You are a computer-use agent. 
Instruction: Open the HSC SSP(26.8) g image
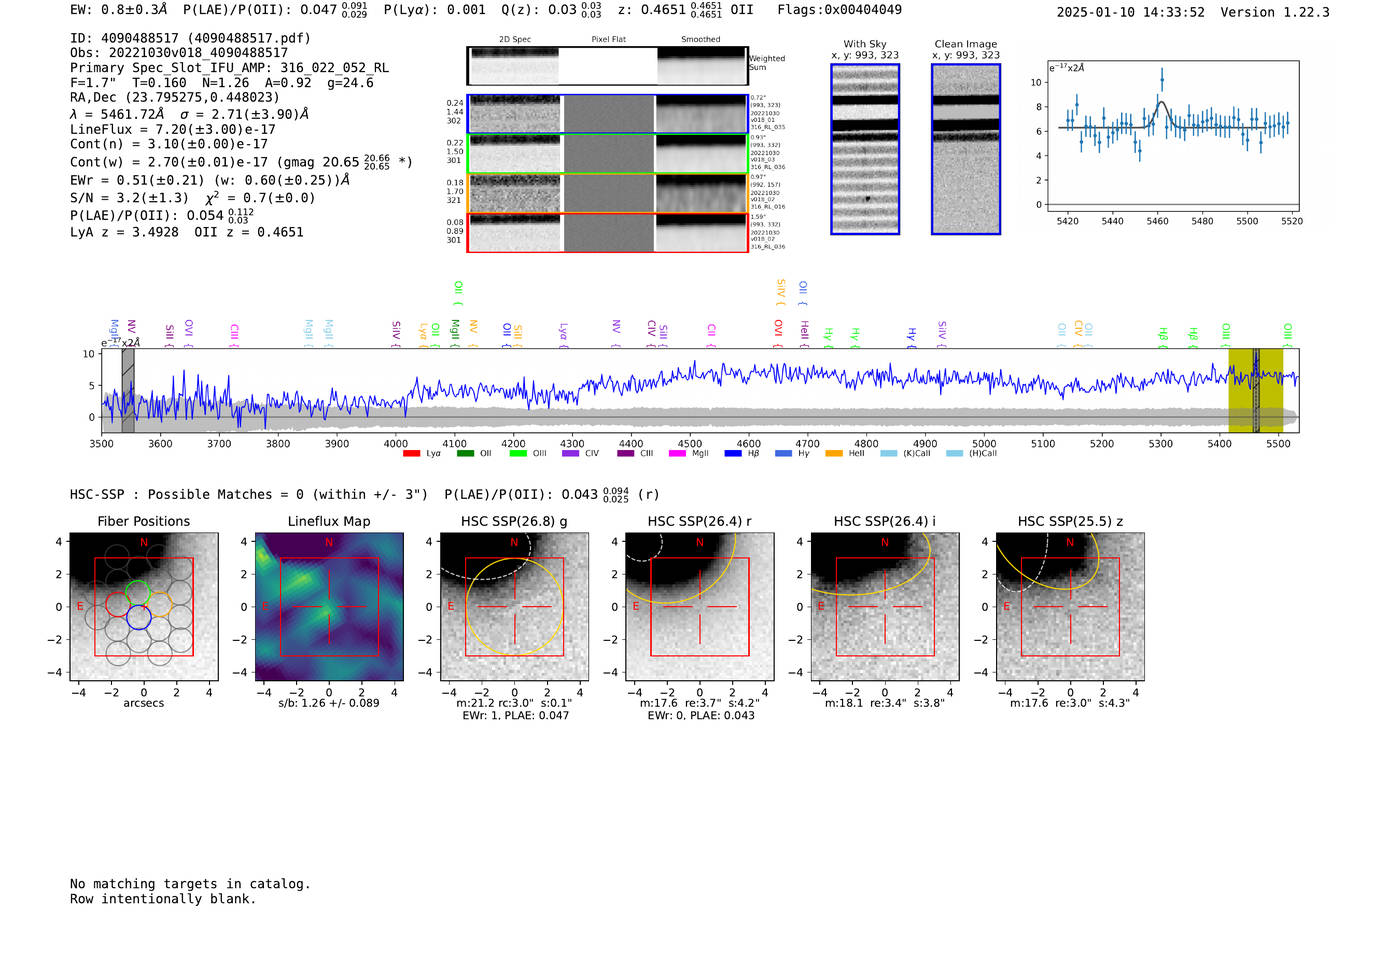point(514,606)
